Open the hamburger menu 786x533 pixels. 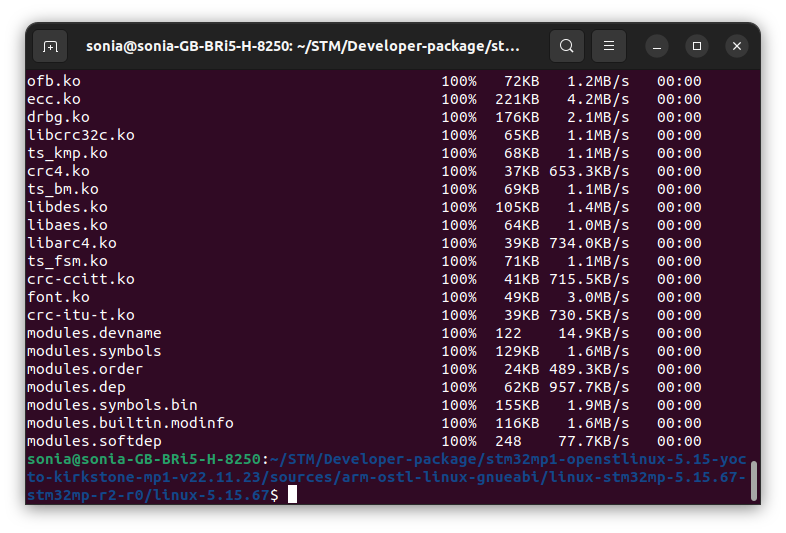pyautogui.click(x=609, y=46)
